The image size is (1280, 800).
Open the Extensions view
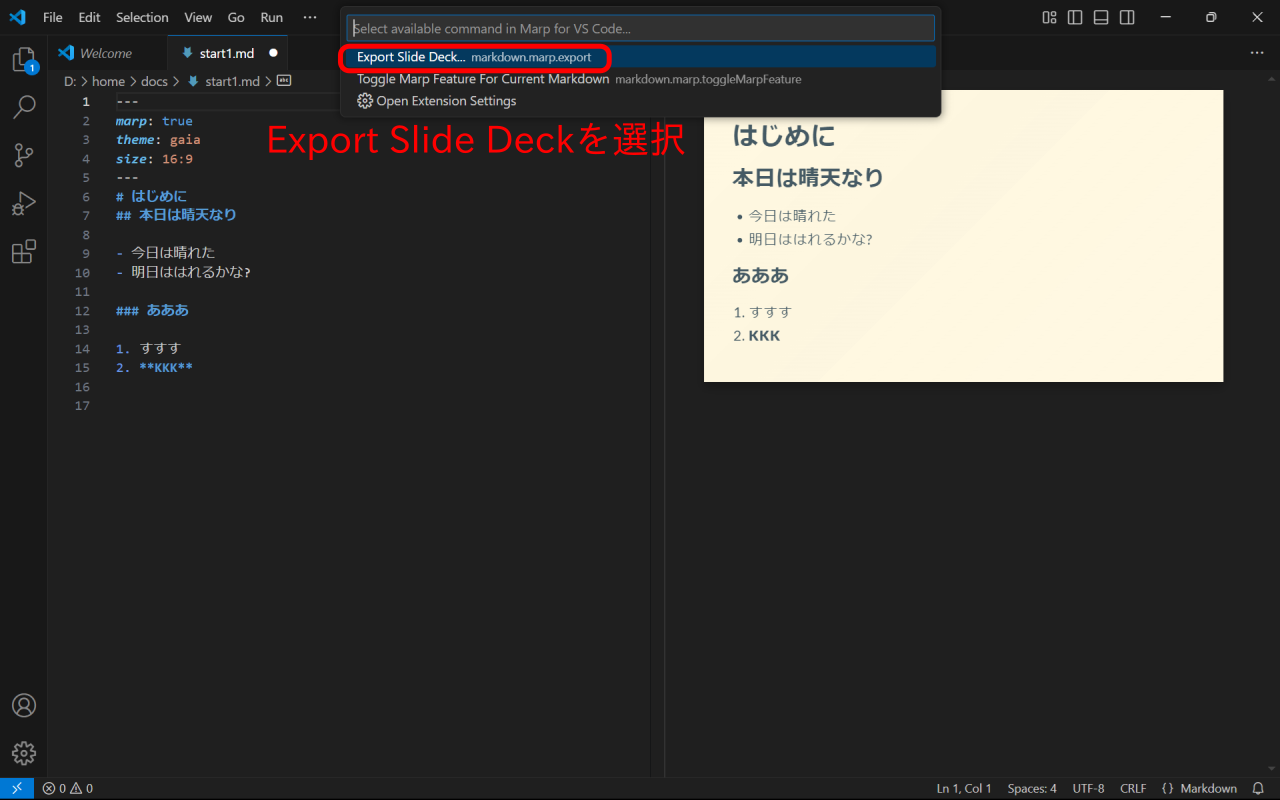24,252
